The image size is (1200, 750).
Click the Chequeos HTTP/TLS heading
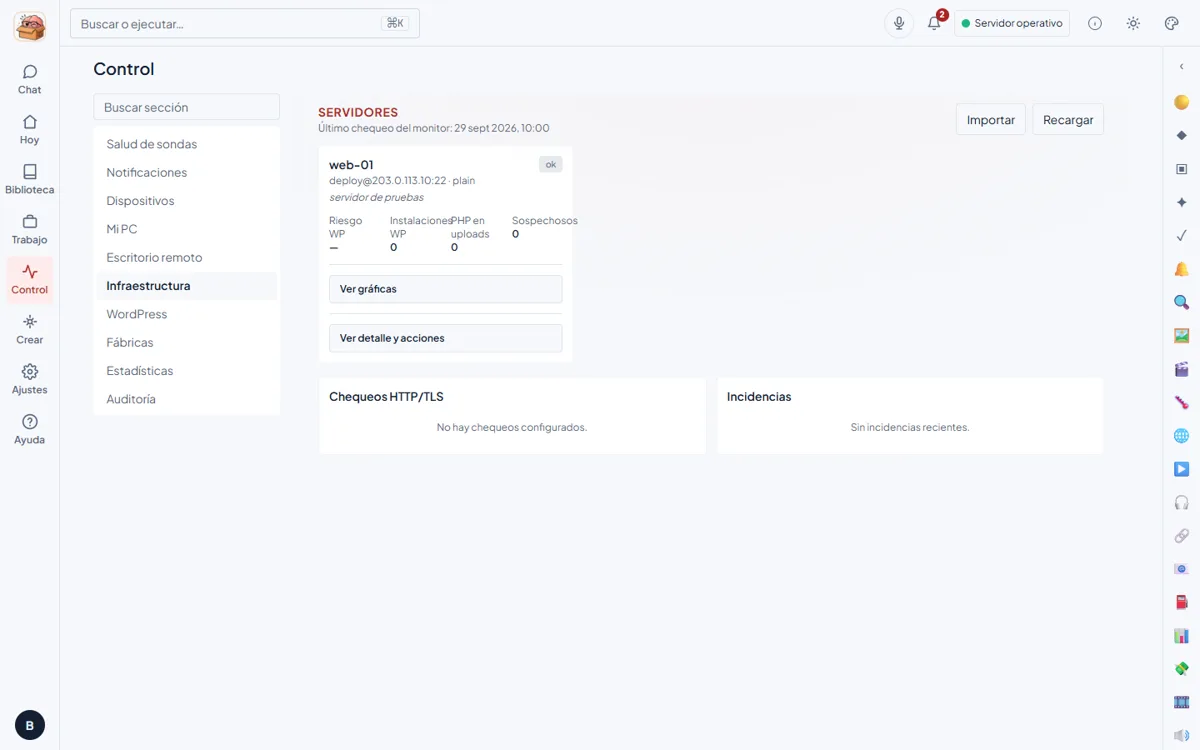(386, 397)
